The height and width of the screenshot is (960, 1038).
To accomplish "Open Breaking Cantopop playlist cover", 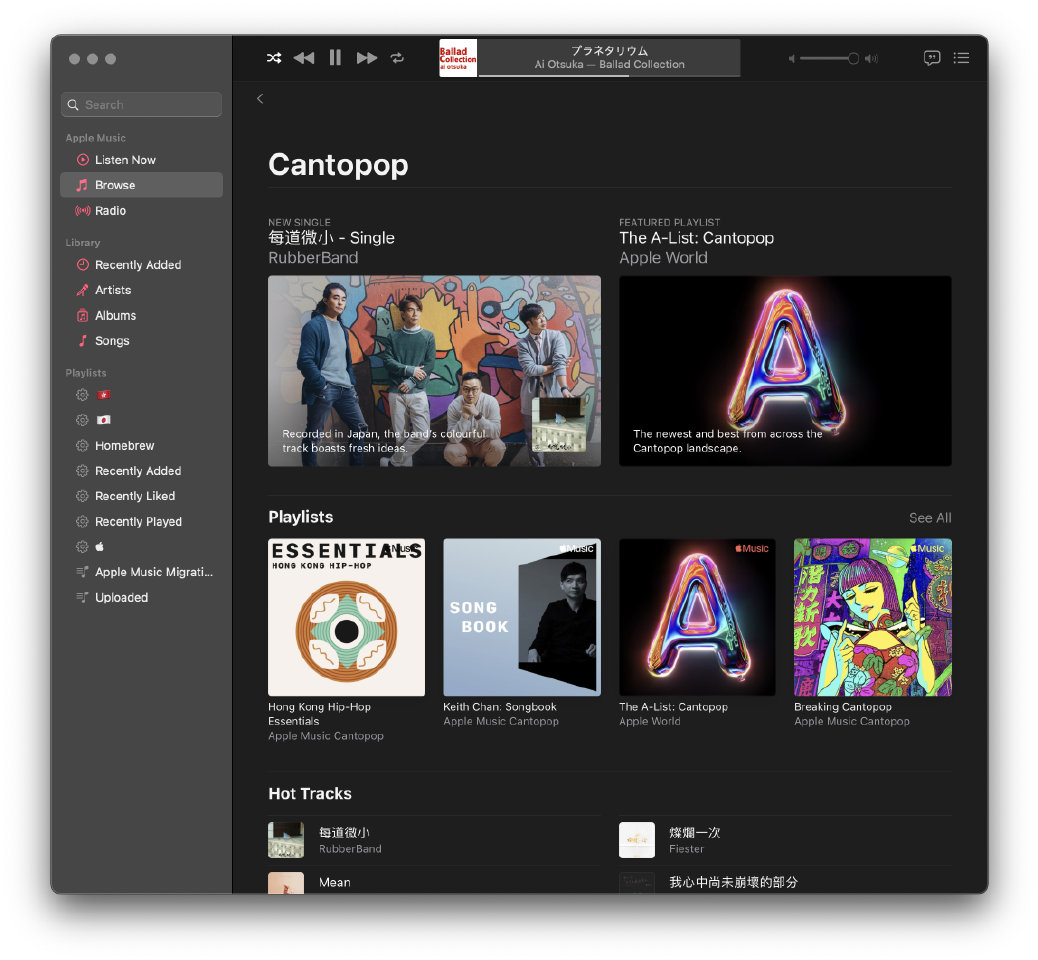I will pyautogui.click(x=872, y=617).
